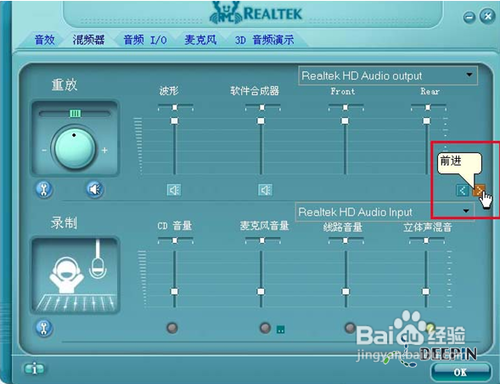Click the 前进 next channels arrow
500x384 pixels.
click(x=479, y=190)
